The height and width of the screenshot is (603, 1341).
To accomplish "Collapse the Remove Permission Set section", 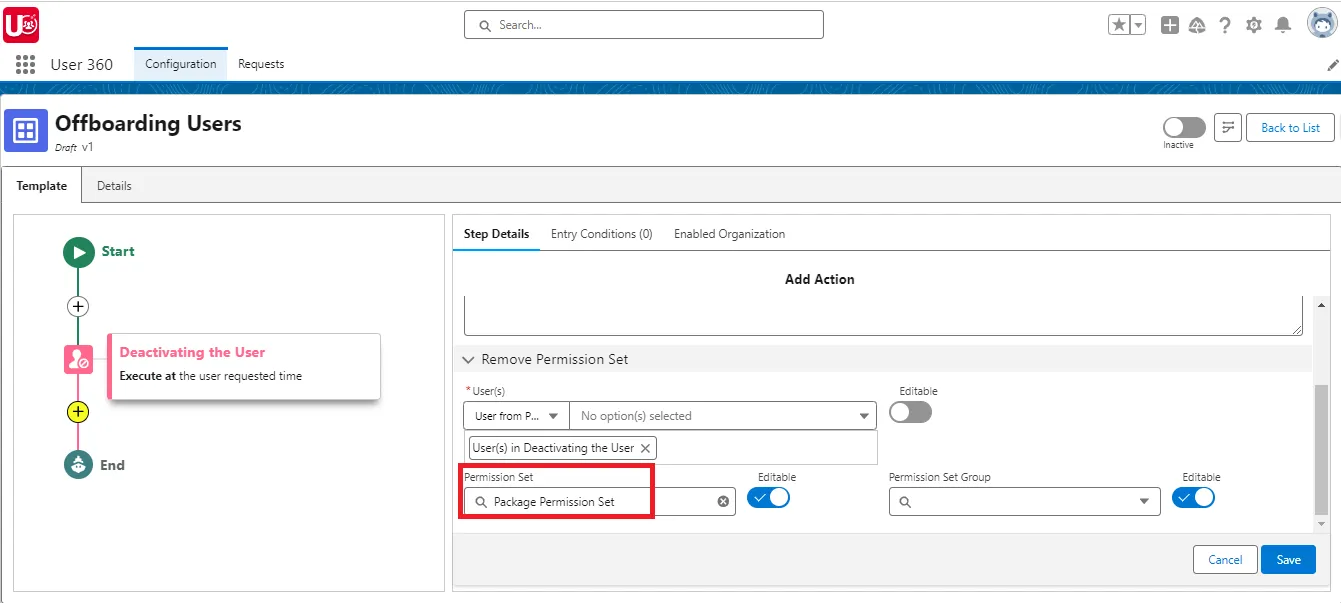I will tap(468, 359).
